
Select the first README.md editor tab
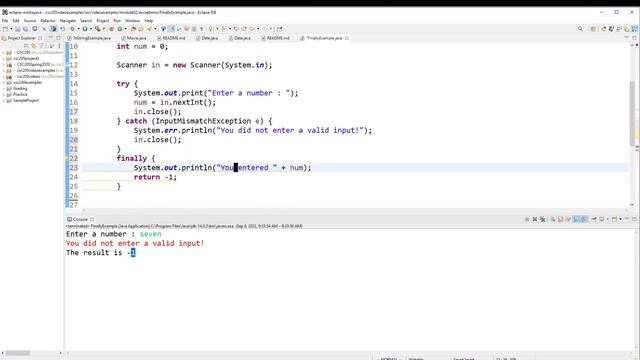(171, 38)
